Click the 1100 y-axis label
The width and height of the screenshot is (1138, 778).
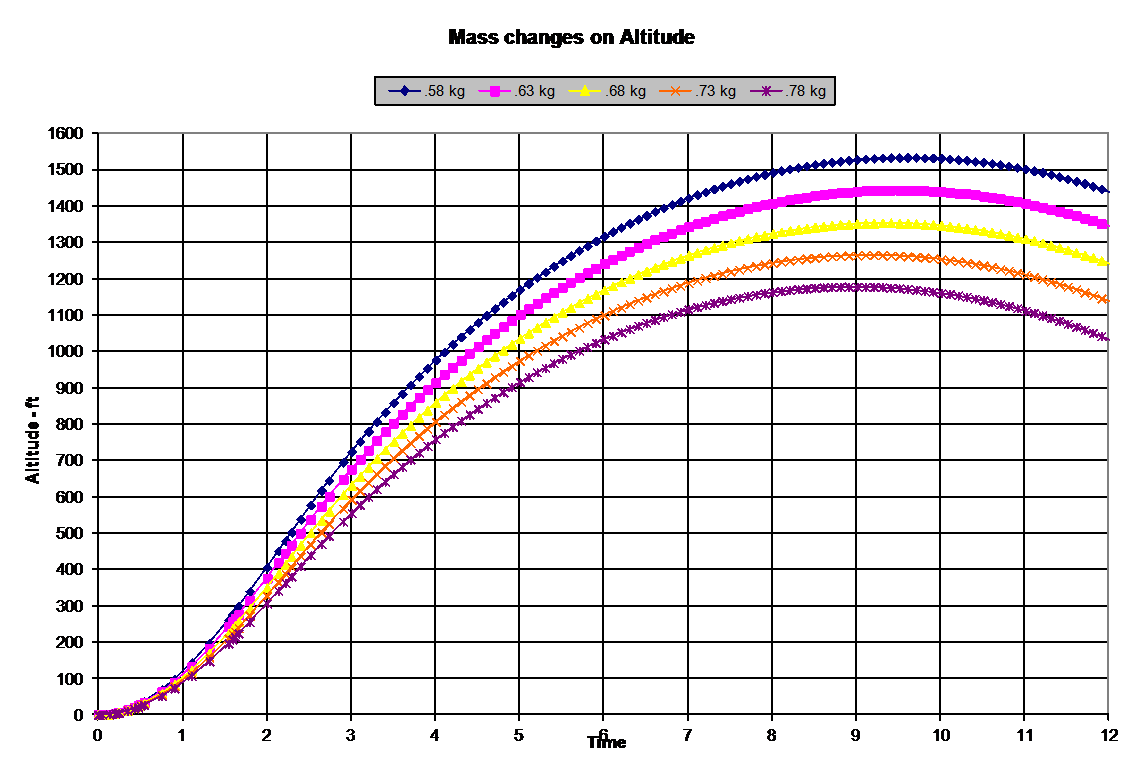[x=65, y=315]
